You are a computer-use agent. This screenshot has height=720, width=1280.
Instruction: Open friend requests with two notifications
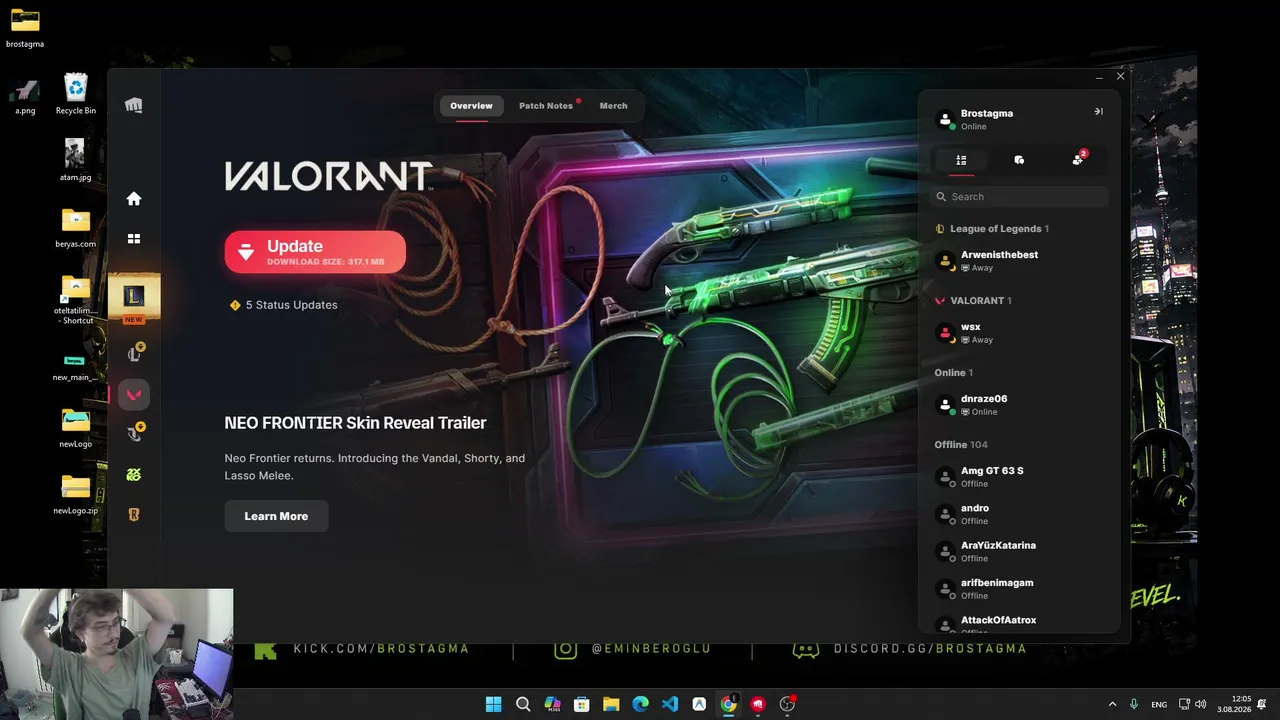click(x=1077, y=160)
